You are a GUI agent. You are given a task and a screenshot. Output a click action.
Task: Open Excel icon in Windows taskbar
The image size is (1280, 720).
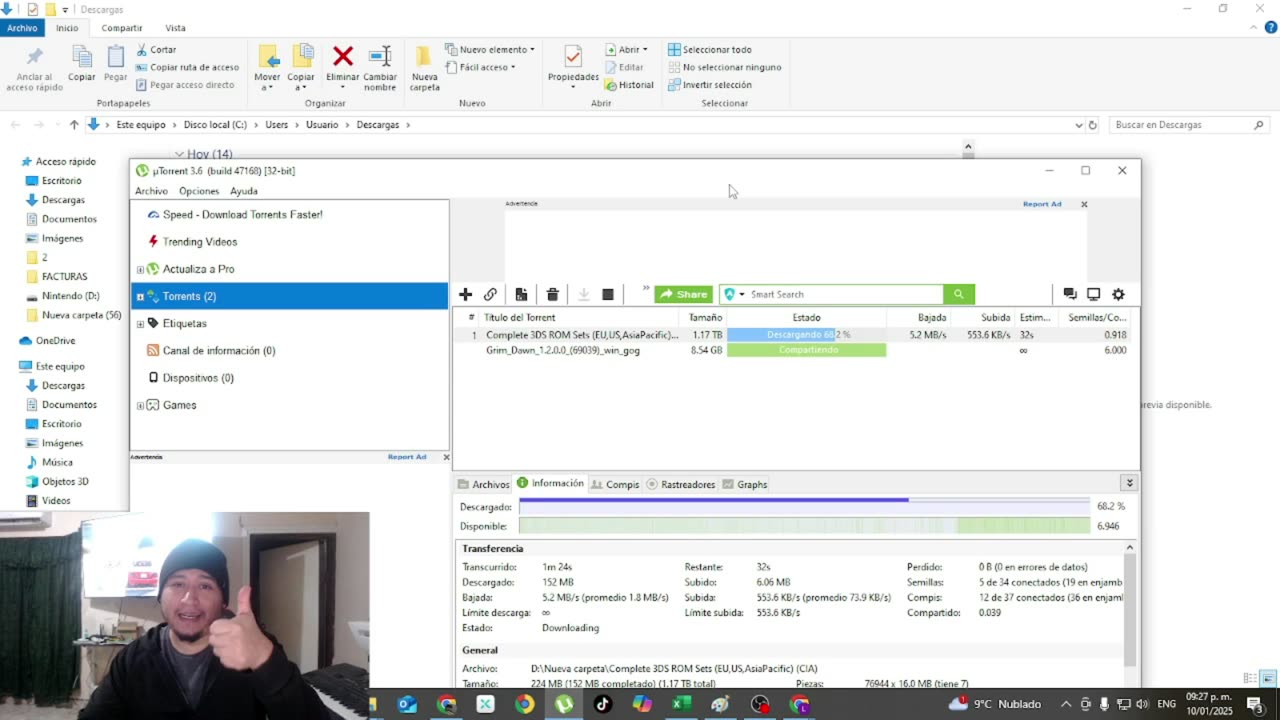click(x=681, y=704)
